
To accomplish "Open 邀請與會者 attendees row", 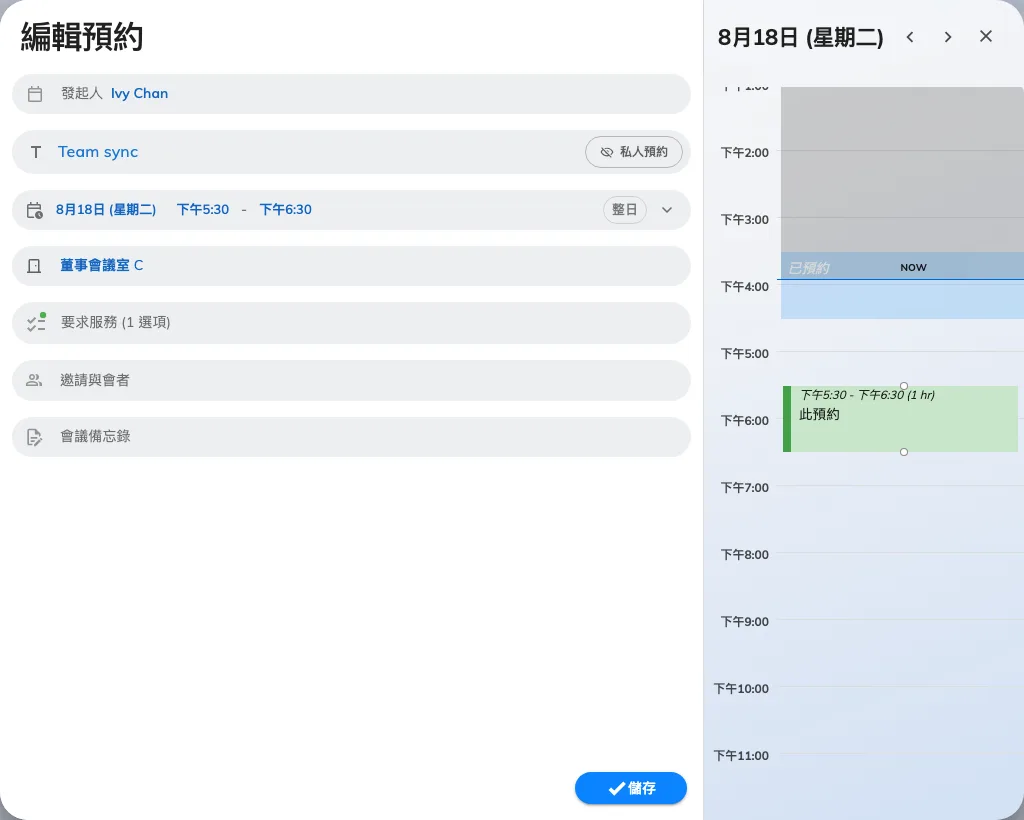I will click(x=351, y=380).
